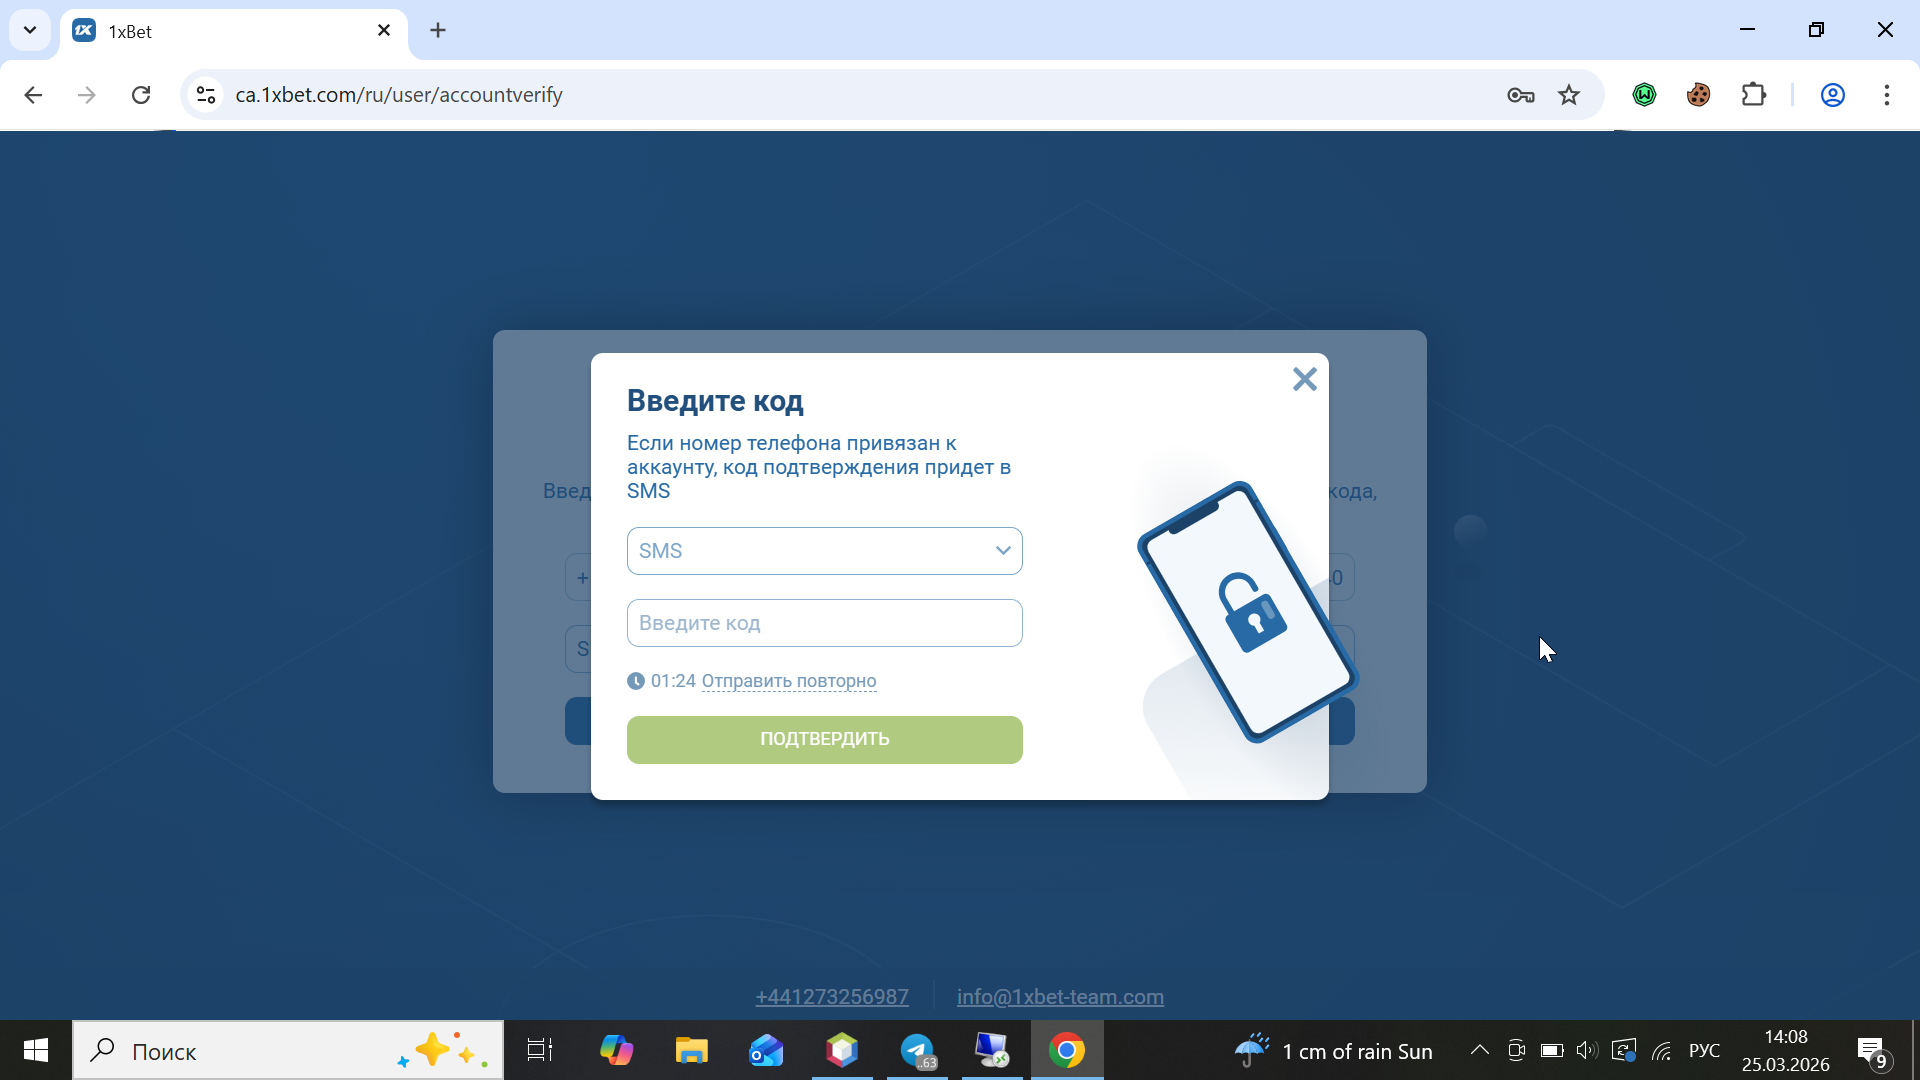Reload the page with refresh icon

coord(141,95)
